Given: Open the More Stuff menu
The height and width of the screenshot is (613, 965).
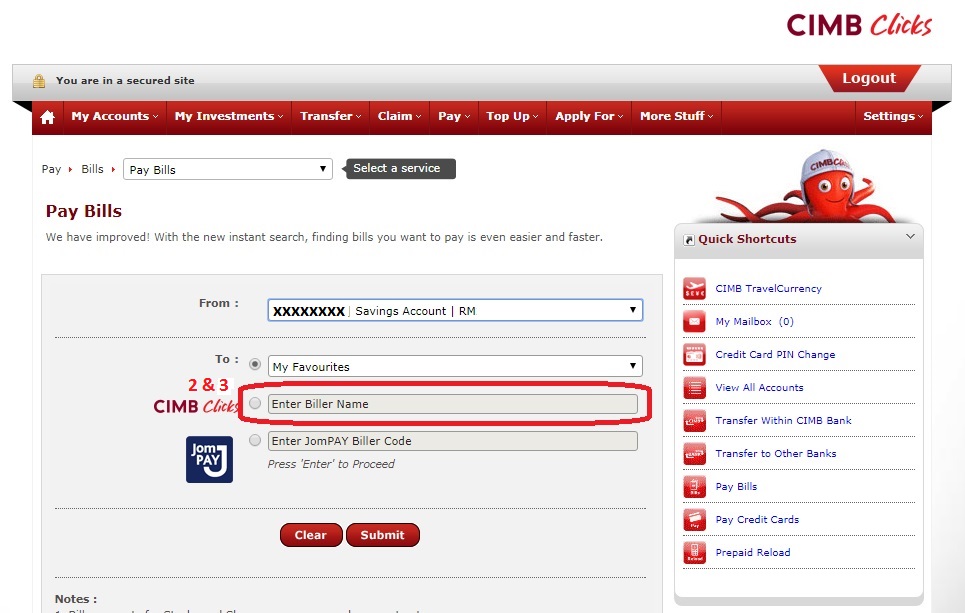Looking at the screenshot, I should point(676,116).
